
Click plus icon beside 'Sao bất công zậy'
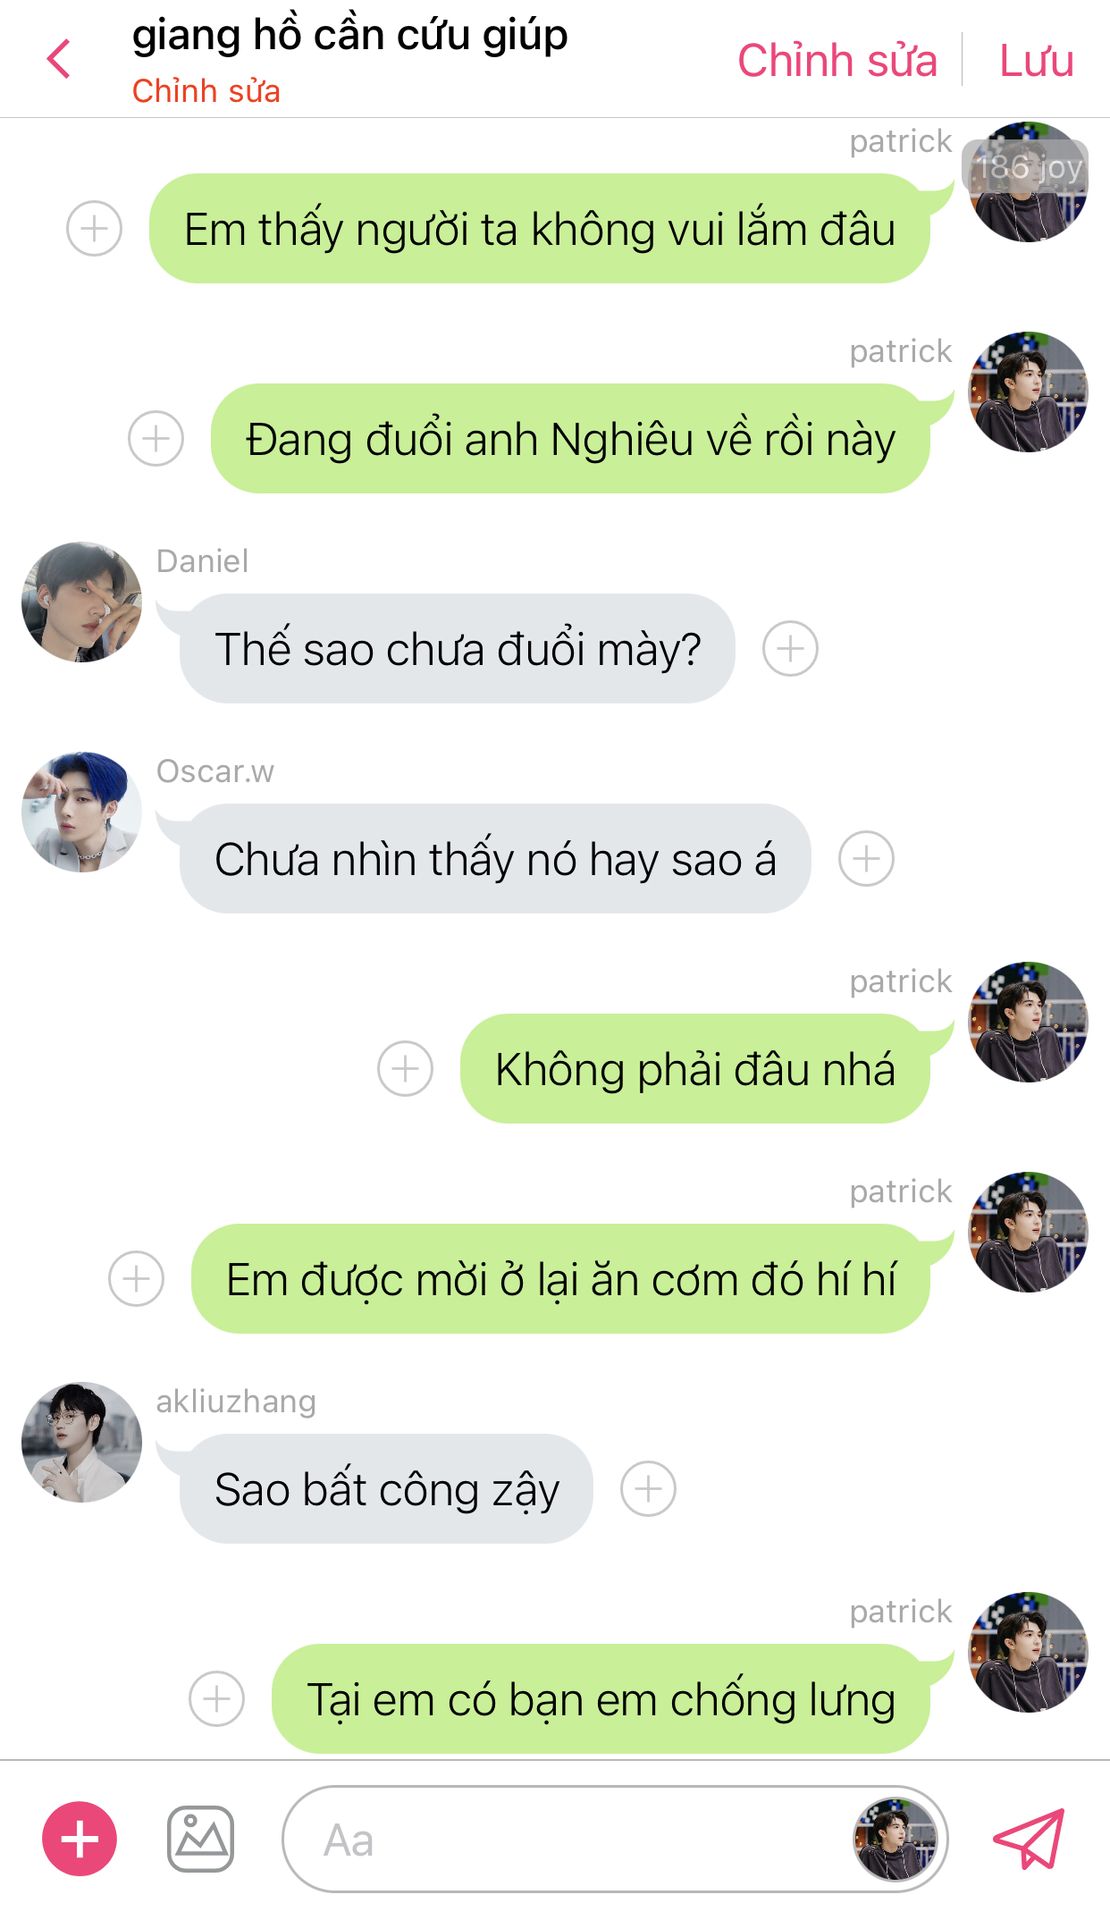[648, 1488]
